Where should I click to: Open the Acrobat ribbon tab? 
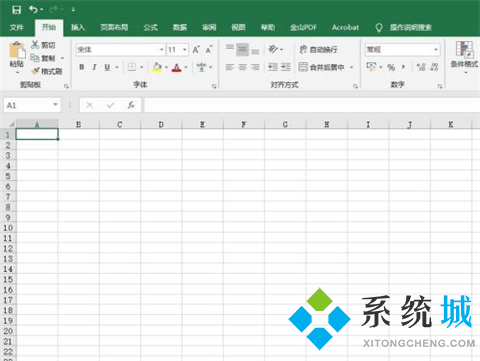pos(345,27)
